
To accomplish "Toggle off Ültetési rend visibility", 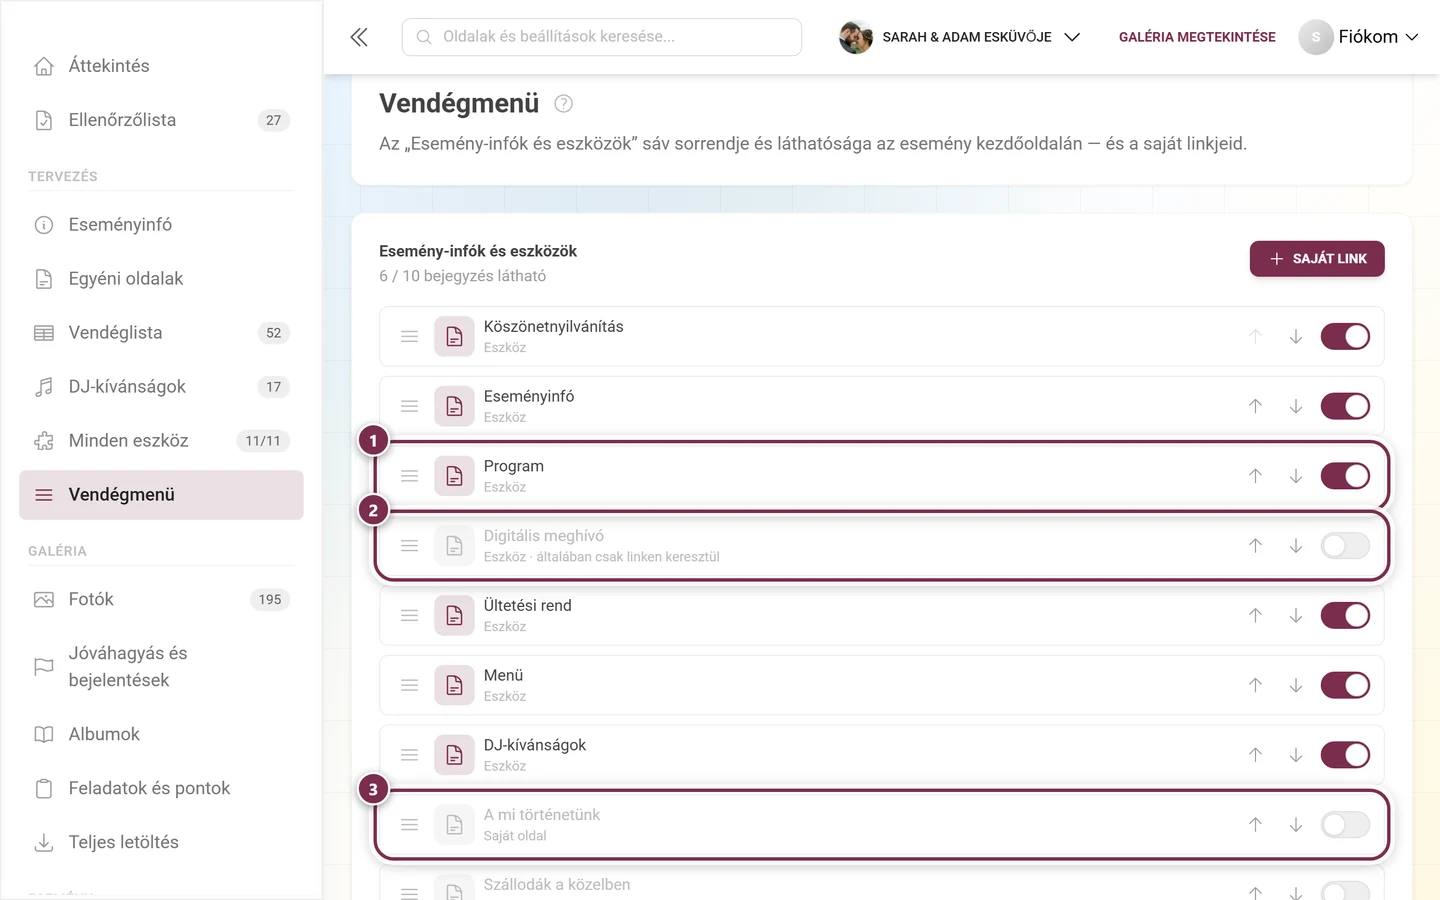I will point(1345,616).
